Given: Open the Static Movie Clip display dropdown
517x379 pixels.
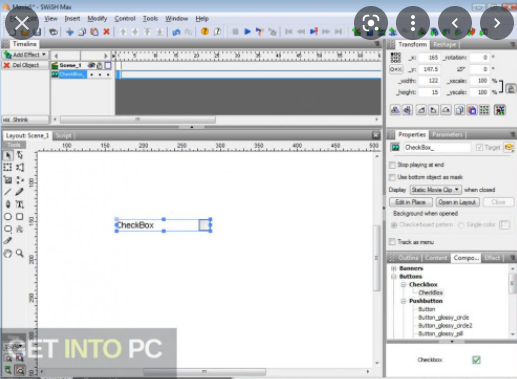Looking at the screenshot, I should click(435, 190).
